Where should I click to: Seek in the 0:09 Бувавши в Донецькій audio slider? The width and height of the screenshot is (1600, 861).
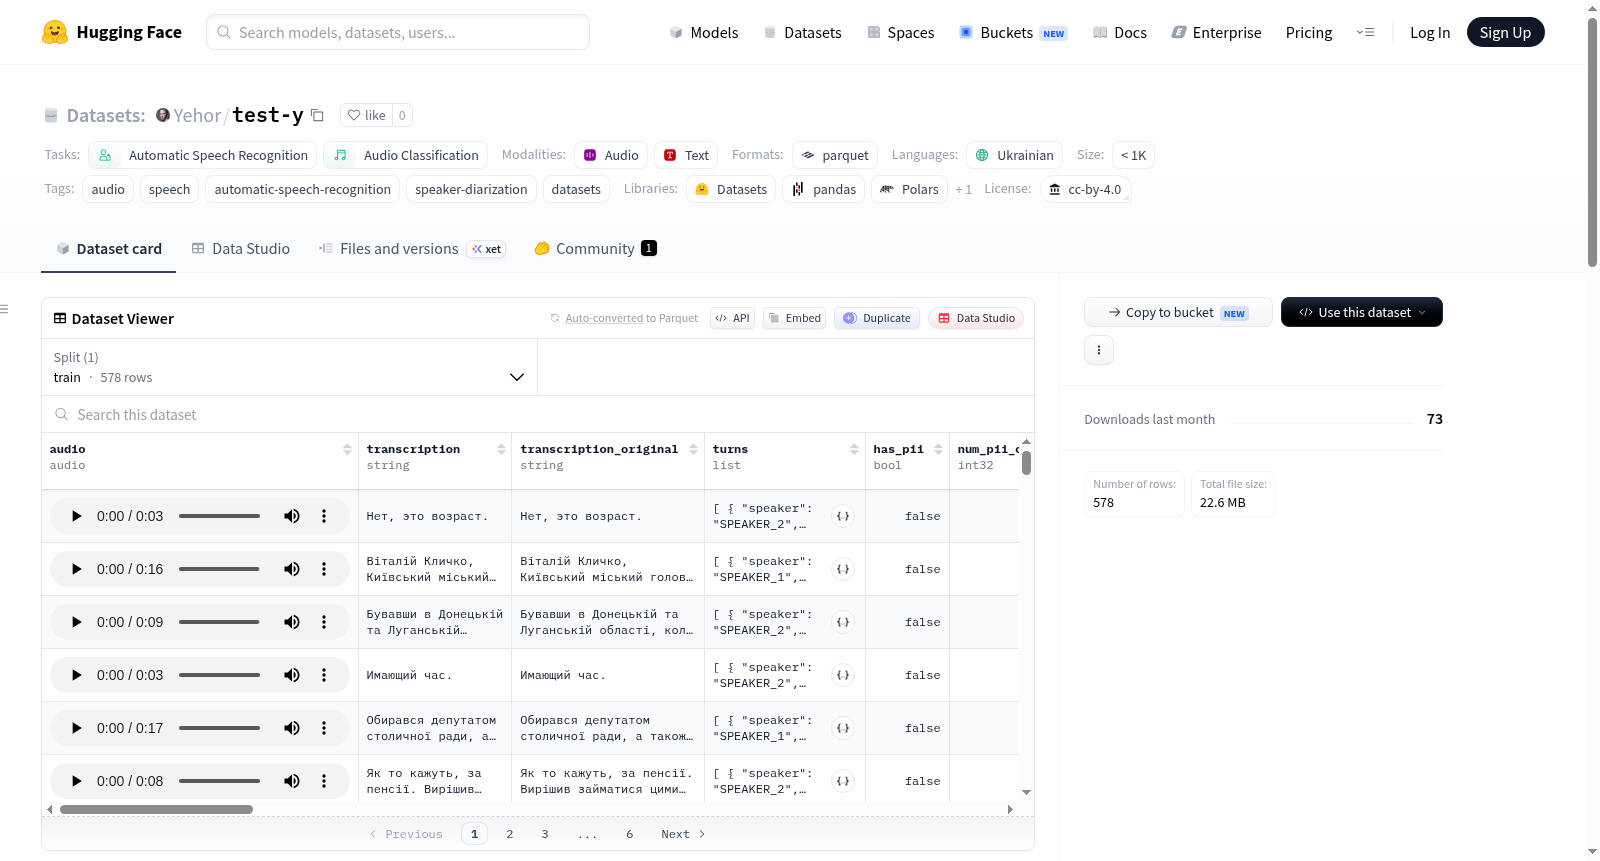[x=219, y=622]
